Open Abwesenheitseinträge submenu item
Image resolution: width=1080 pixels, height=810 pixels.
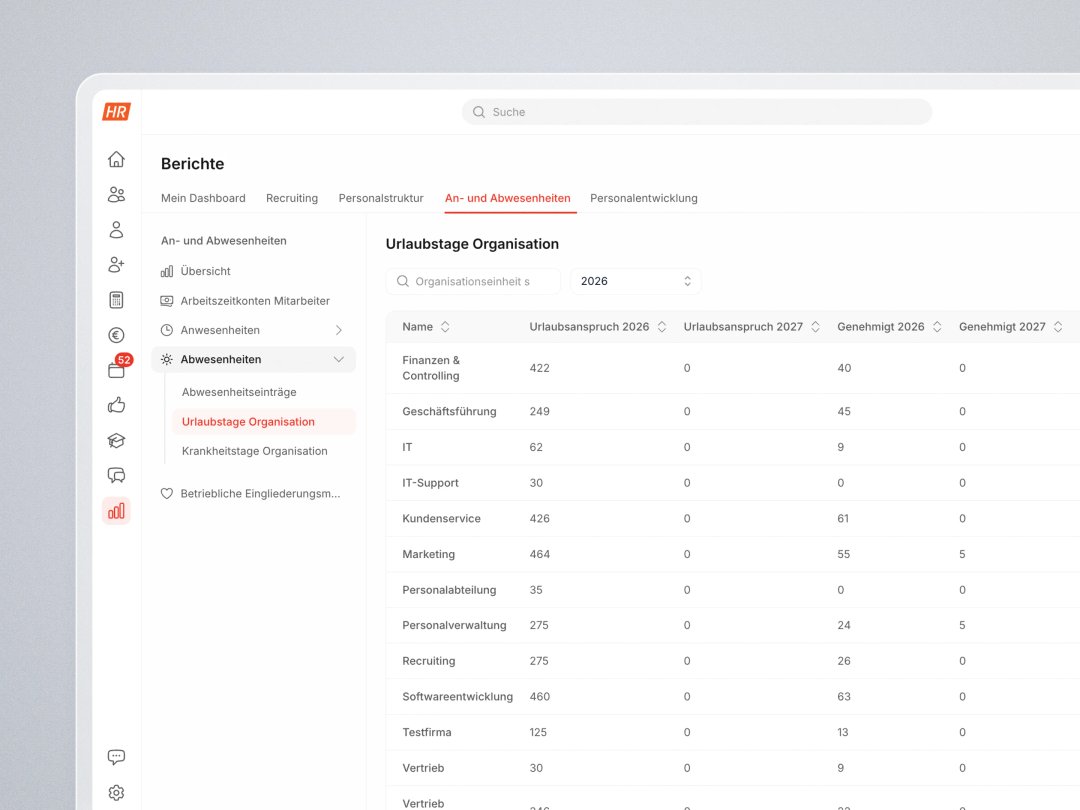click(239, 392)
